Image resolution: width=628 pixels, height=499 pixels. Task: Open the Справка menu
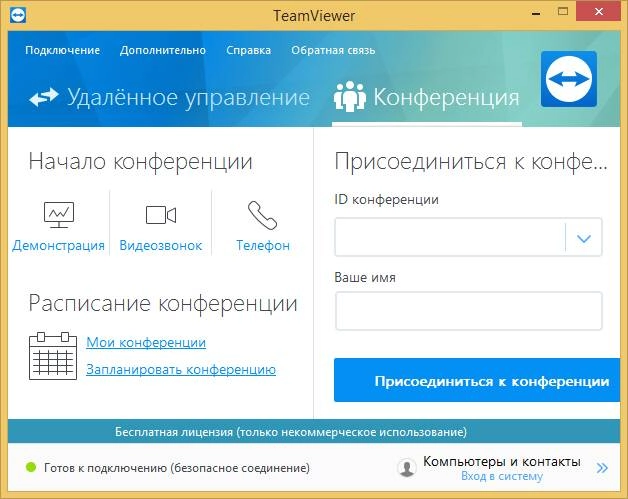coord(248,50)
